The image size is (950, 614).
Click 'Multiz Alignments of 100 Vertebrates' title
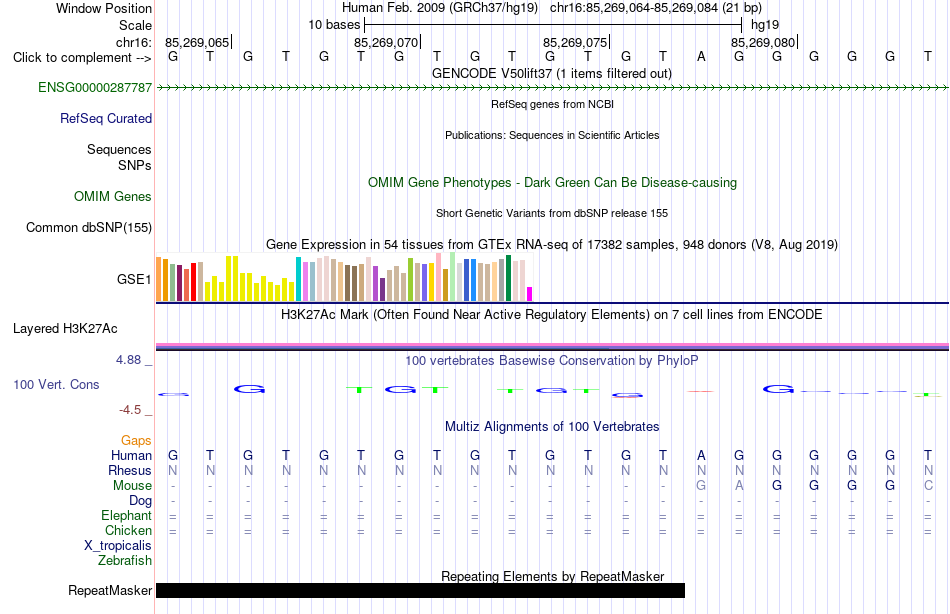click(x=552, y=427)
